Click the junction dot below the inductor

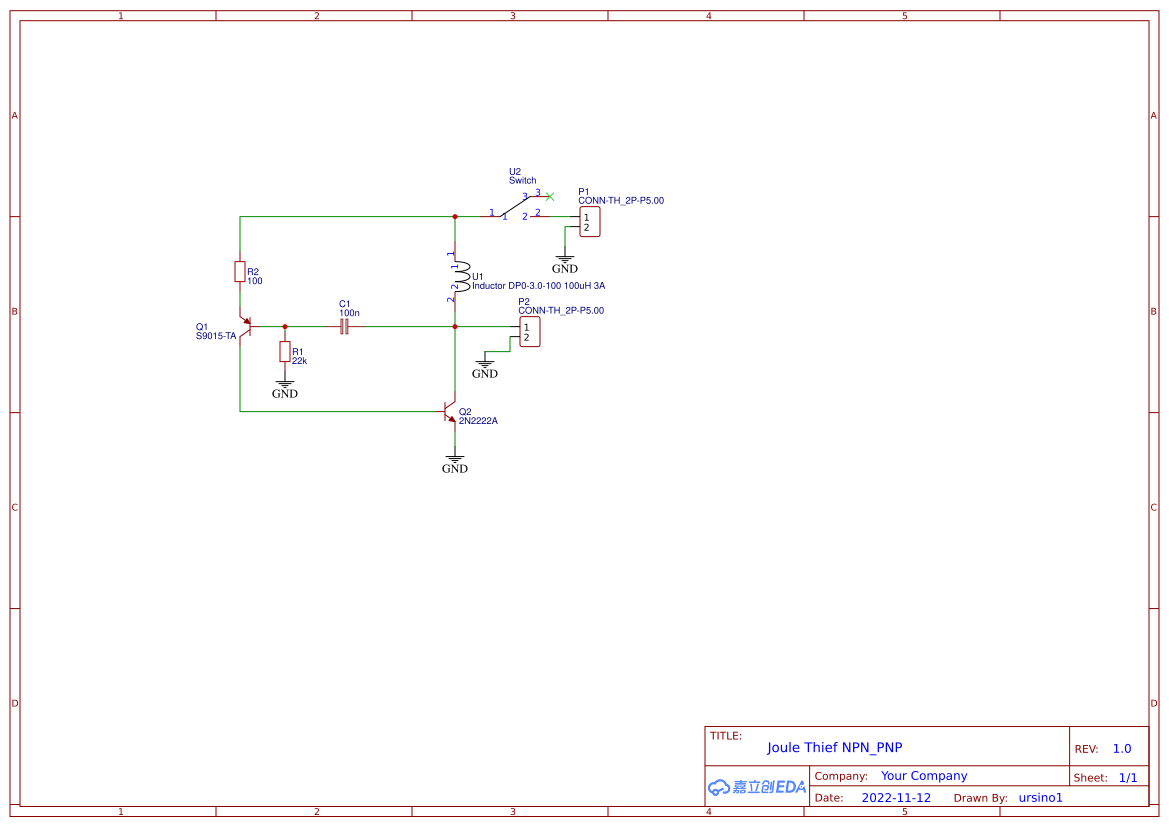point(455,327)
